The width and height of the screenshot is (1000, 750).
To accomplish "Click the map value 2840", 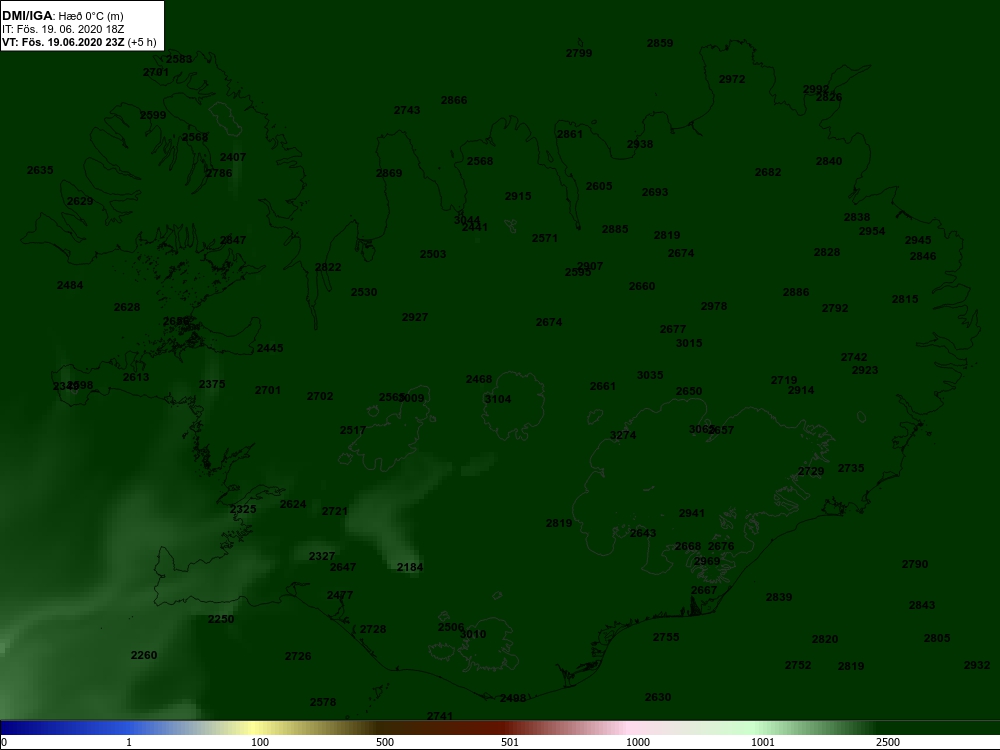I will (x=829, y=161).
